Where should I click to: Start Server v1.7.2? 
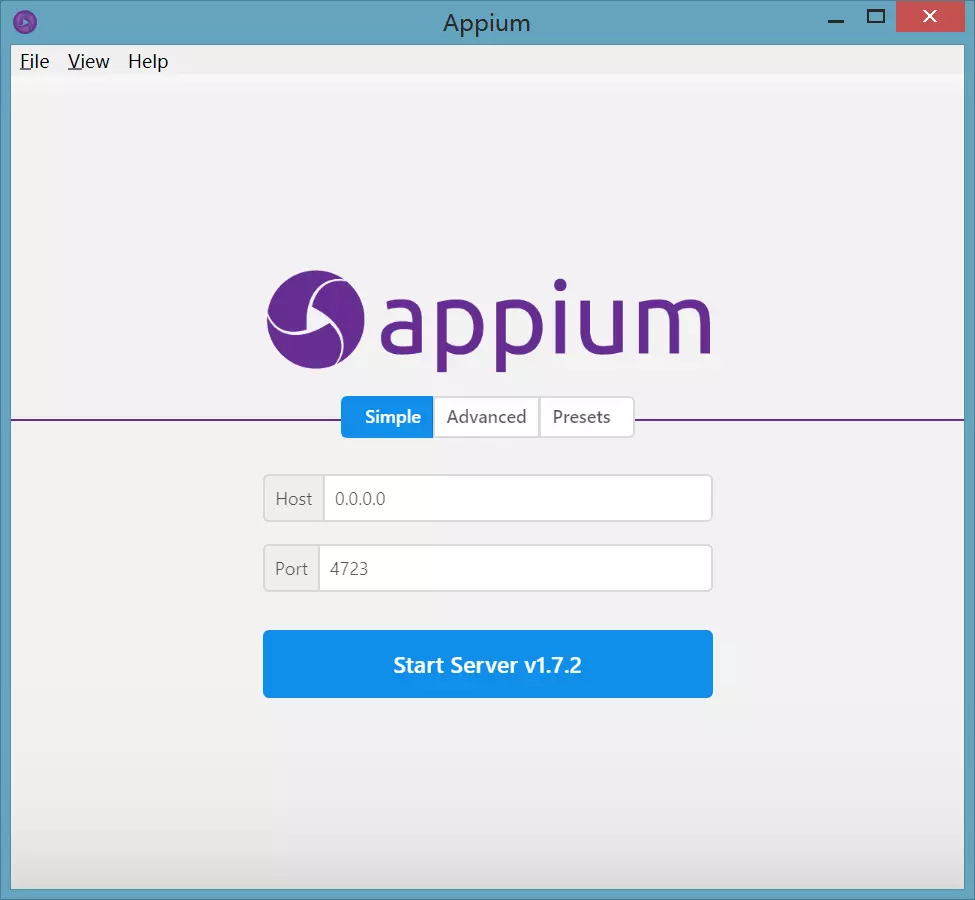click(x=488, y=664)
